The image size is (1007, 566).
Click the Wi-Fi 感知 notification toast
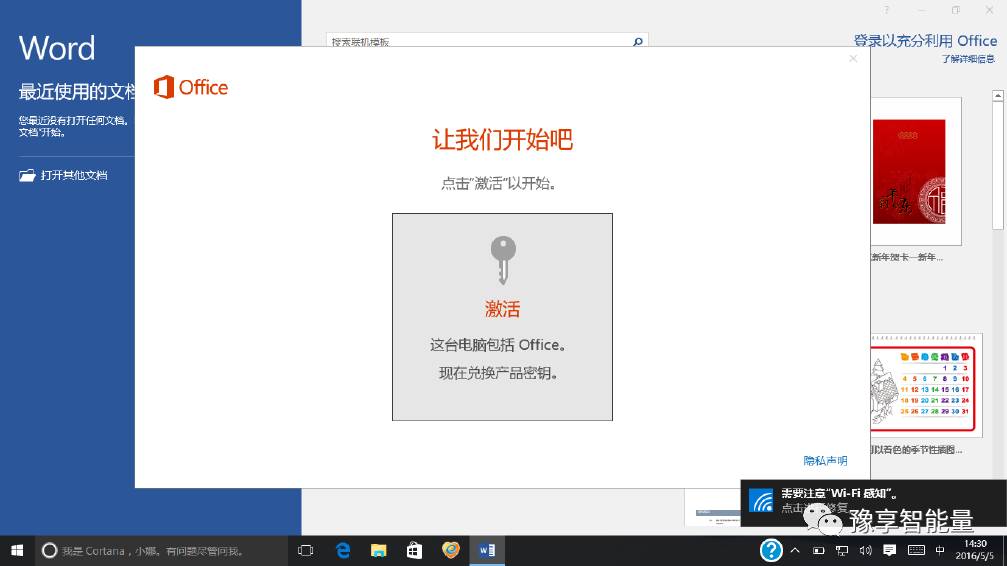[x=873, y=504]
